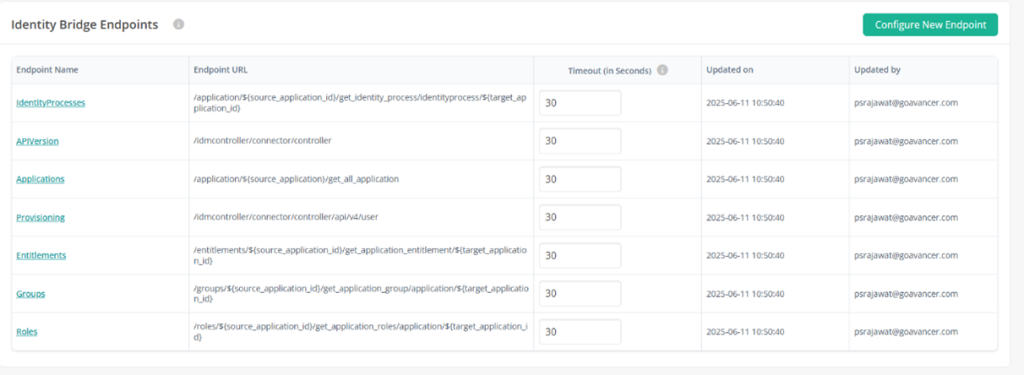The height and width of the screenshot is (375, 1024).
Task: Open the APIVersion endpoint link
Action: [37, 140]
